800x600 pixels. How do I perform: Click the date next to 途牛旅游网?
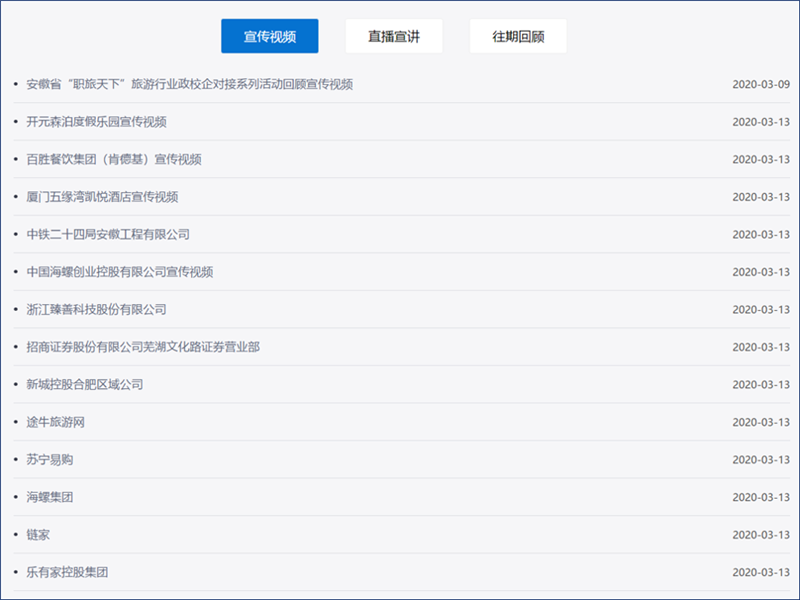pyautogui.click(x=760, y=422)
